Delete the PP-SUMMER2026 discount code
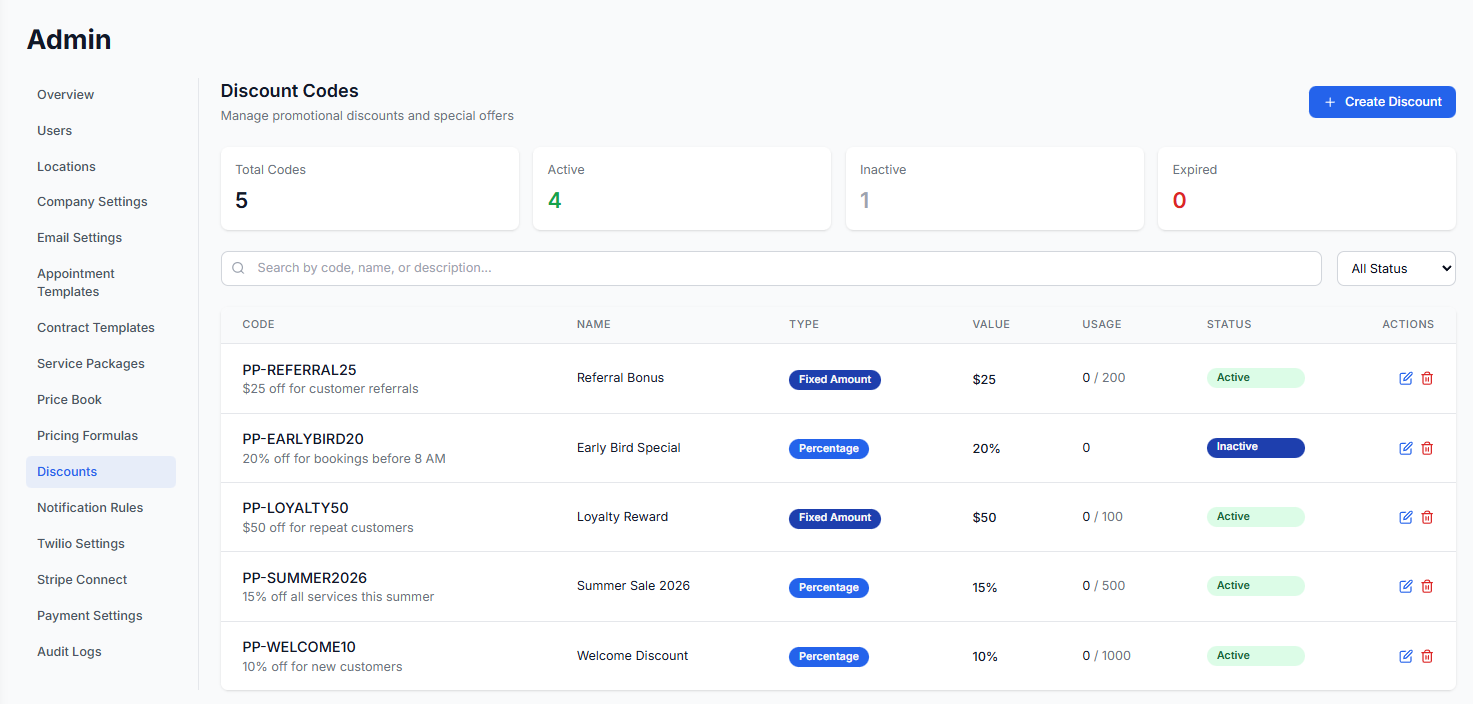Image resolution: width=1473 pixels, height=704 pixels. (1427, 586)
